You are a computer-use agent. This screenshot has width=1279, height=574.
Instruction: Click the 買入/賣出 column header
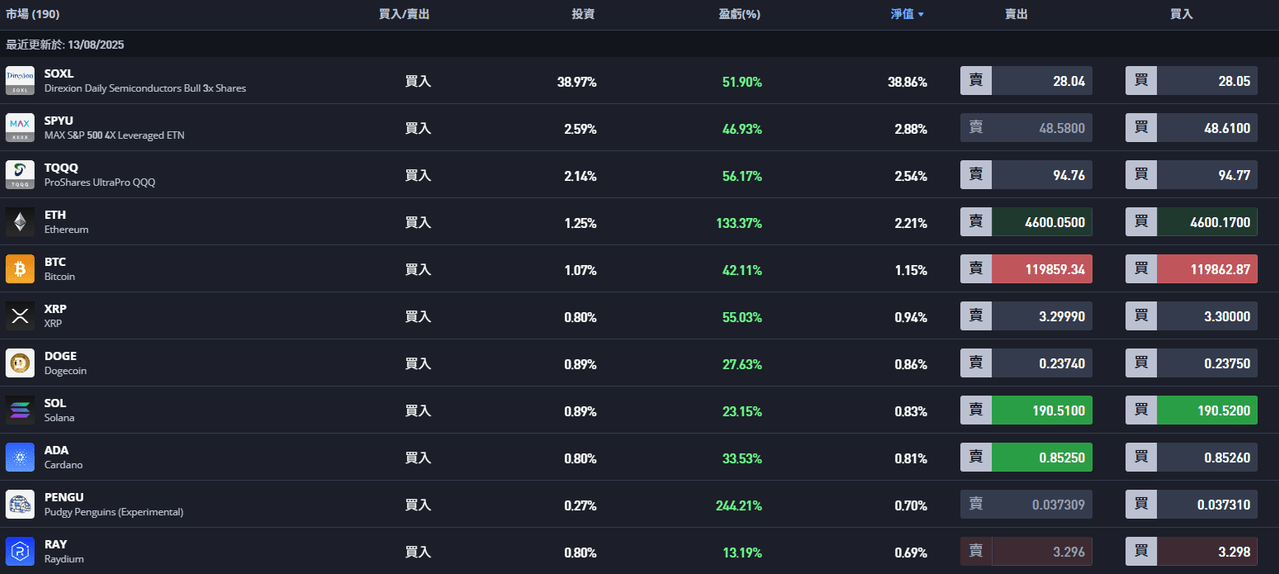pyautogui.click(x=404, y=15)
